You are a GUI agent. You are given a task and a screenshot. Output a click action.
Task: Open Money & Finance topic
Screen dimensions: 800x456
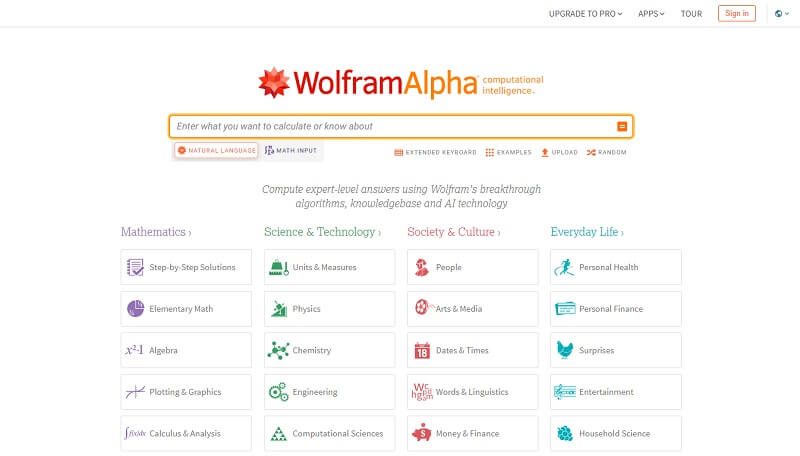pos(472,433)
